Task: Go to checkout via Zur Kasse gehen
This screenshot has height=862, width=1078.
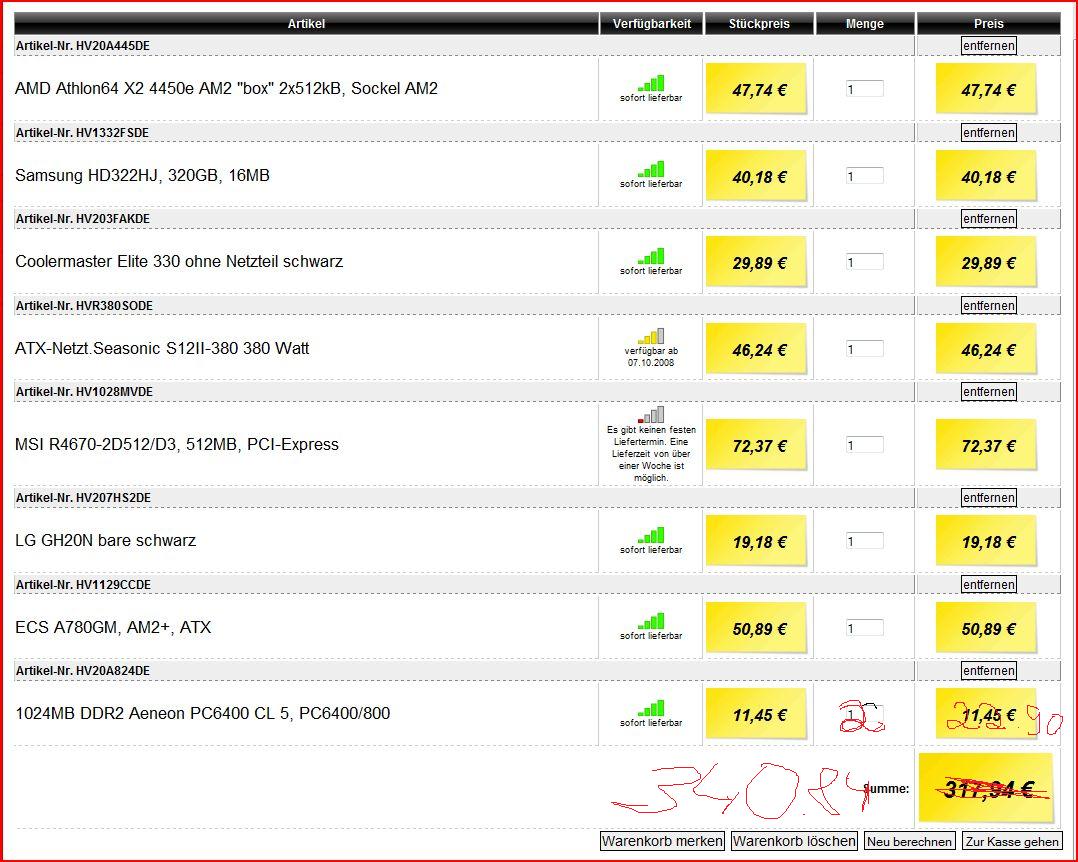Action: pos(1012,841)
